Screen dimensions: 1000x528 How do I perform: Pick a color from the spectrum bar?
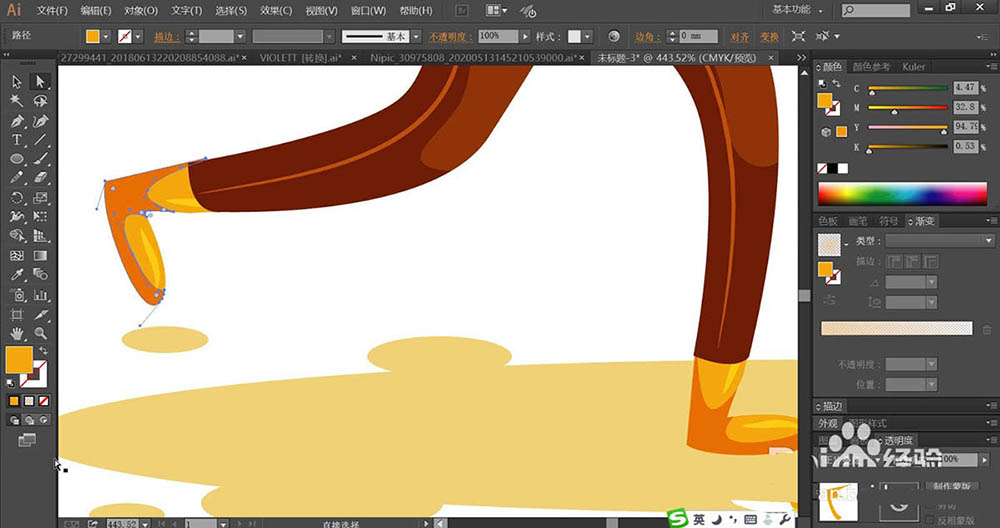[904, 194]
